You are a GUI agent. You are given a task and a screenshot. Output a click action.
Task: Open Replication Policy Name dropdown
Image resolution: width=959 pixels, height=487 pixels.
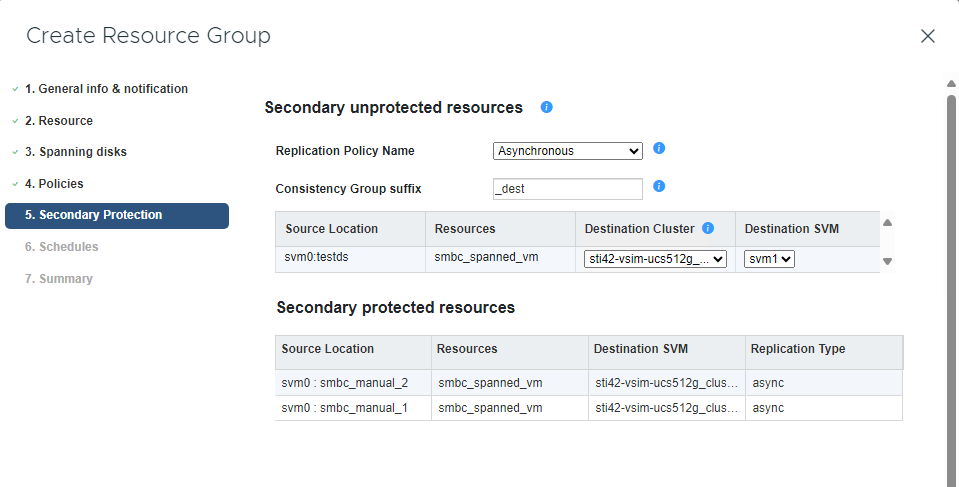pyautogui.click(x=567, y=151)
